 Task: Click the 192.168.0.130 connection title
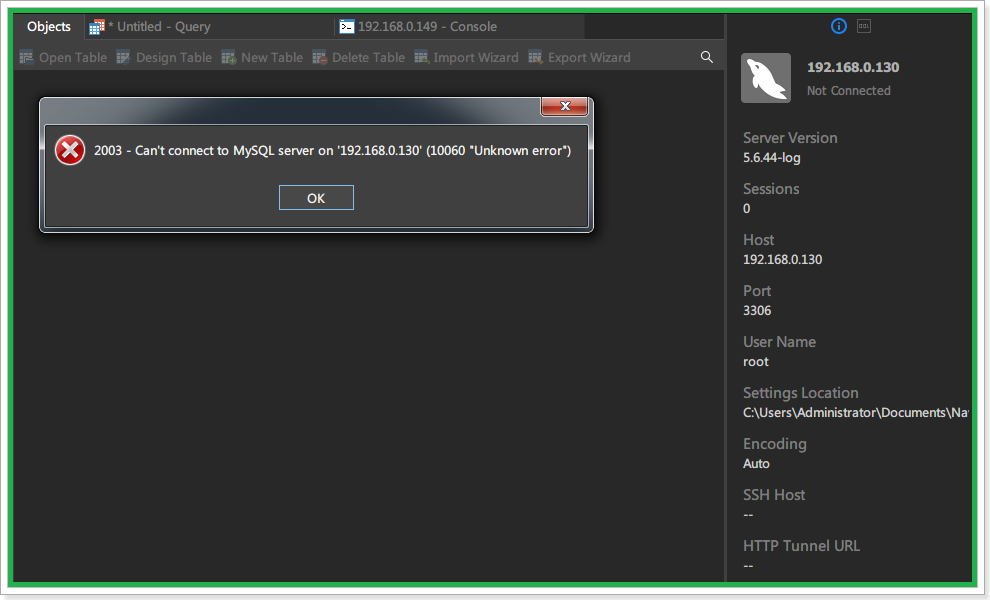[x=853, y=67]
